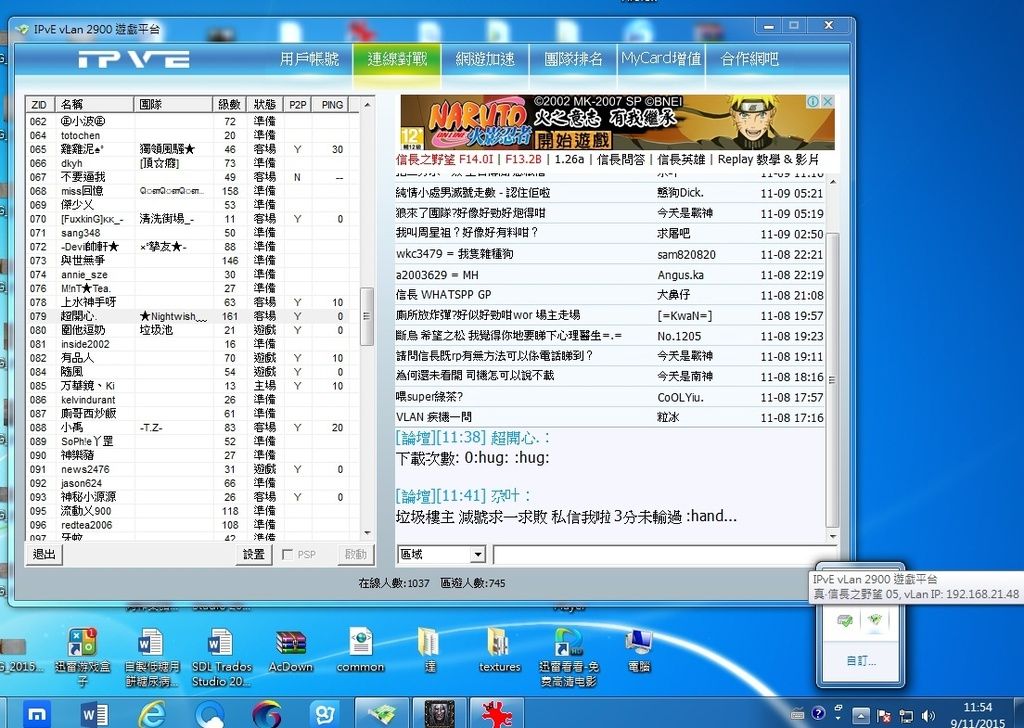Click 自訂... in the tray overflow popup

point(860,661)
